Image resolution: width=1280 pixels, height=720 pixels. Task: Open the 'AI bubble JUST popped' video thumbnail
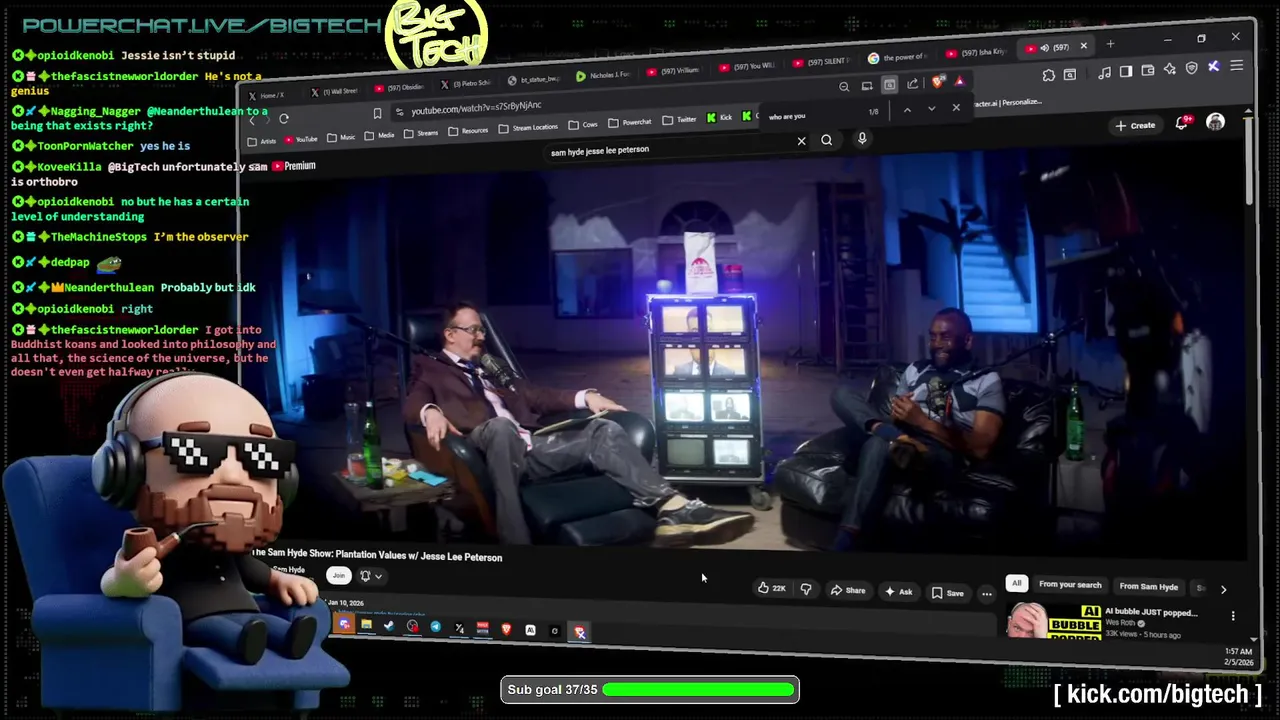(1052, 621)
